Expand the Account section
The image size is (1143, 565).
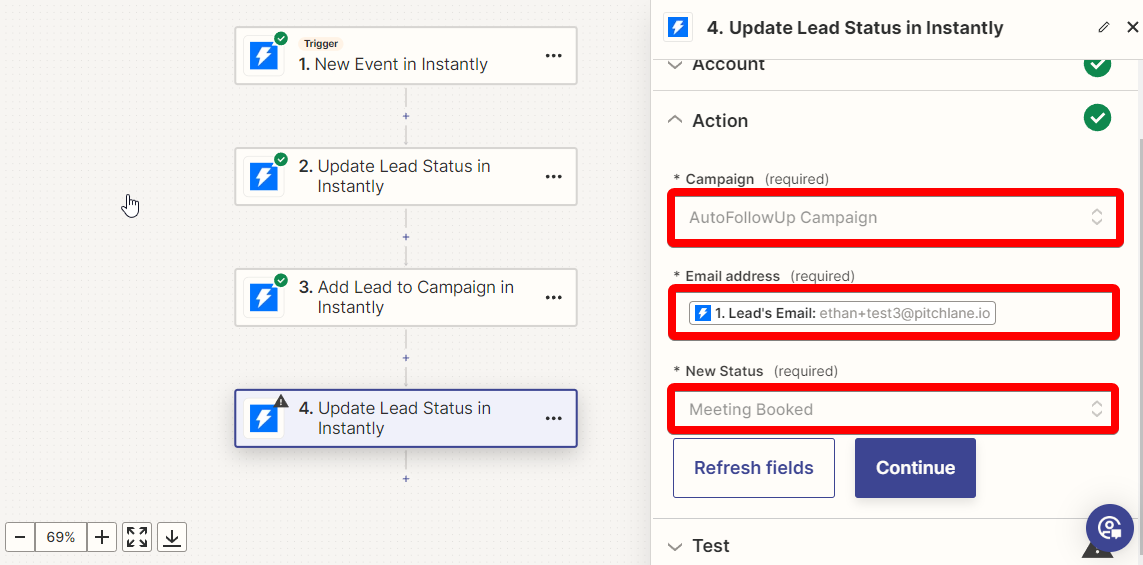point(676,65)
